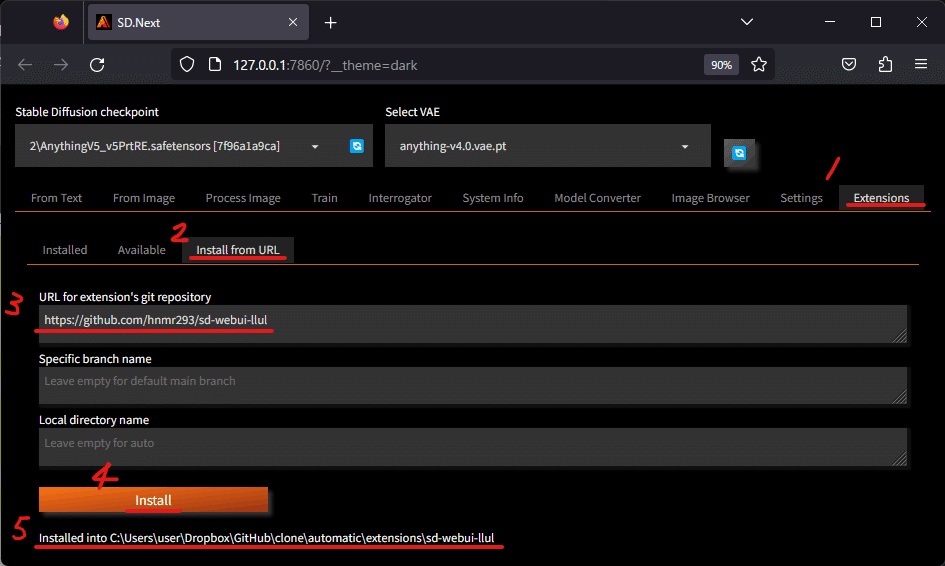Switch to the From Image tab

pyautogui.click(x=143, y=198)
